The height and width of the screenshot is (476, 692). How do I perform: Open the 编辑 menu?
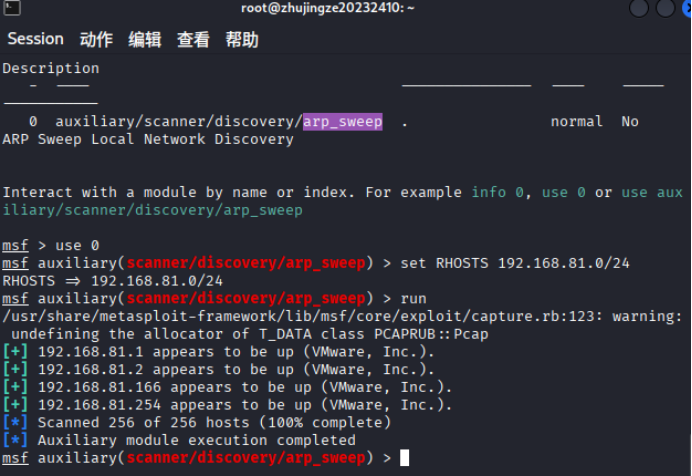pyautogui.click(x=145, y=39)
